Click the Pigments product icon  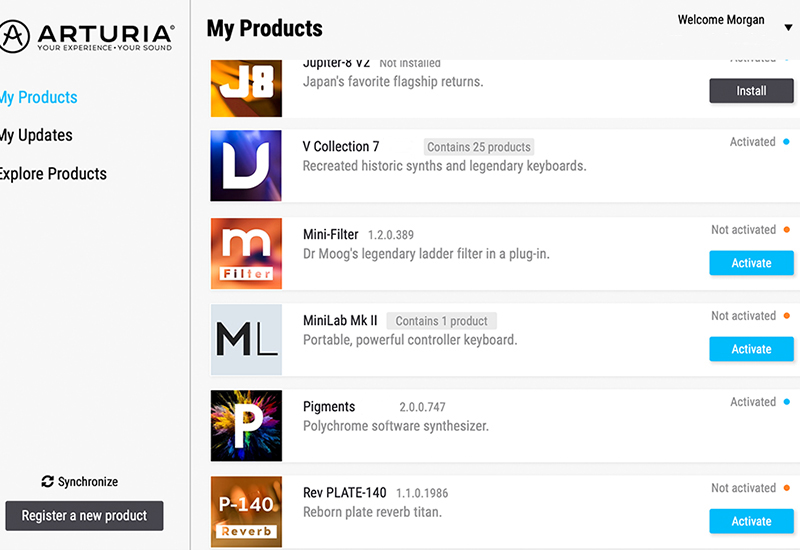[246, 426]
